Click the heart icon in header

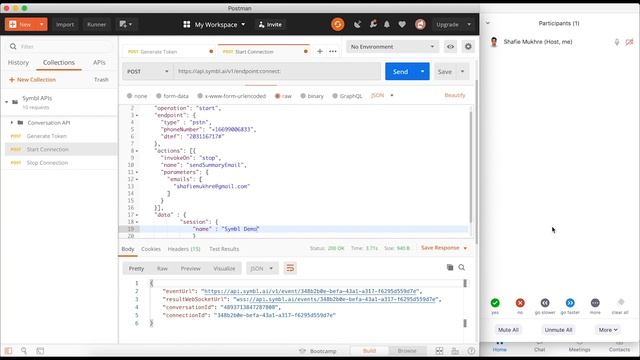point(402,24)
